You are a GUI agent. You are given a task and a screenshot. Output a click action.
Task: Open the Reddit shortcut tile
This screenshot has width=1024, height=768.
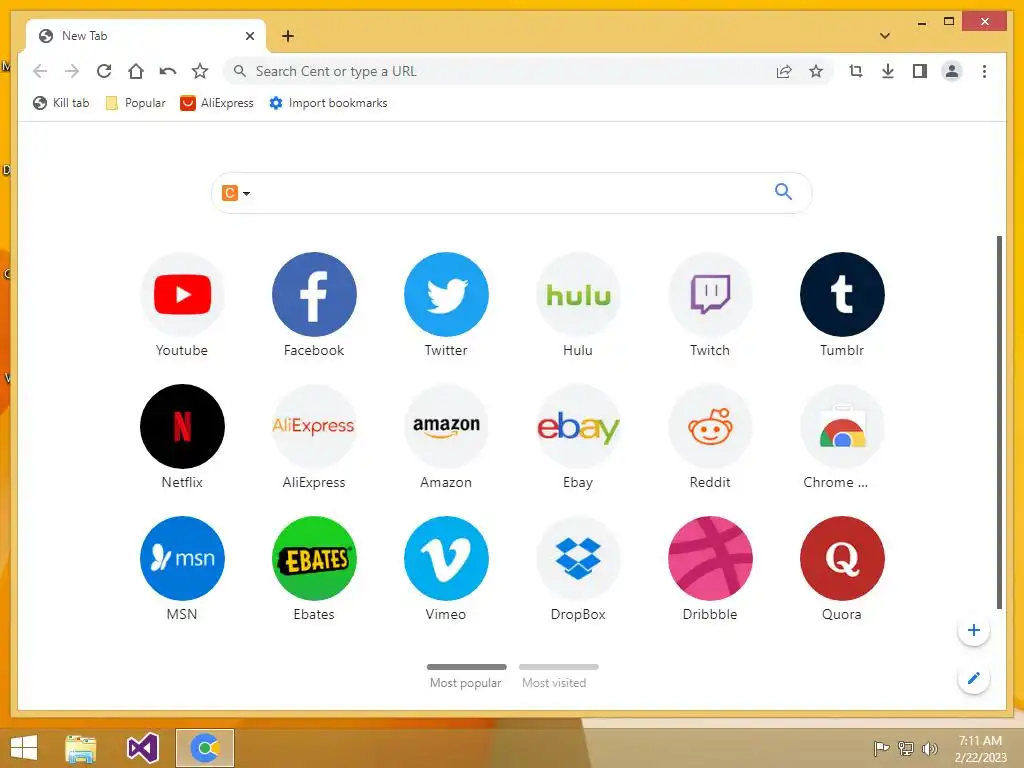pyautogui.click(x=710, y=426)
